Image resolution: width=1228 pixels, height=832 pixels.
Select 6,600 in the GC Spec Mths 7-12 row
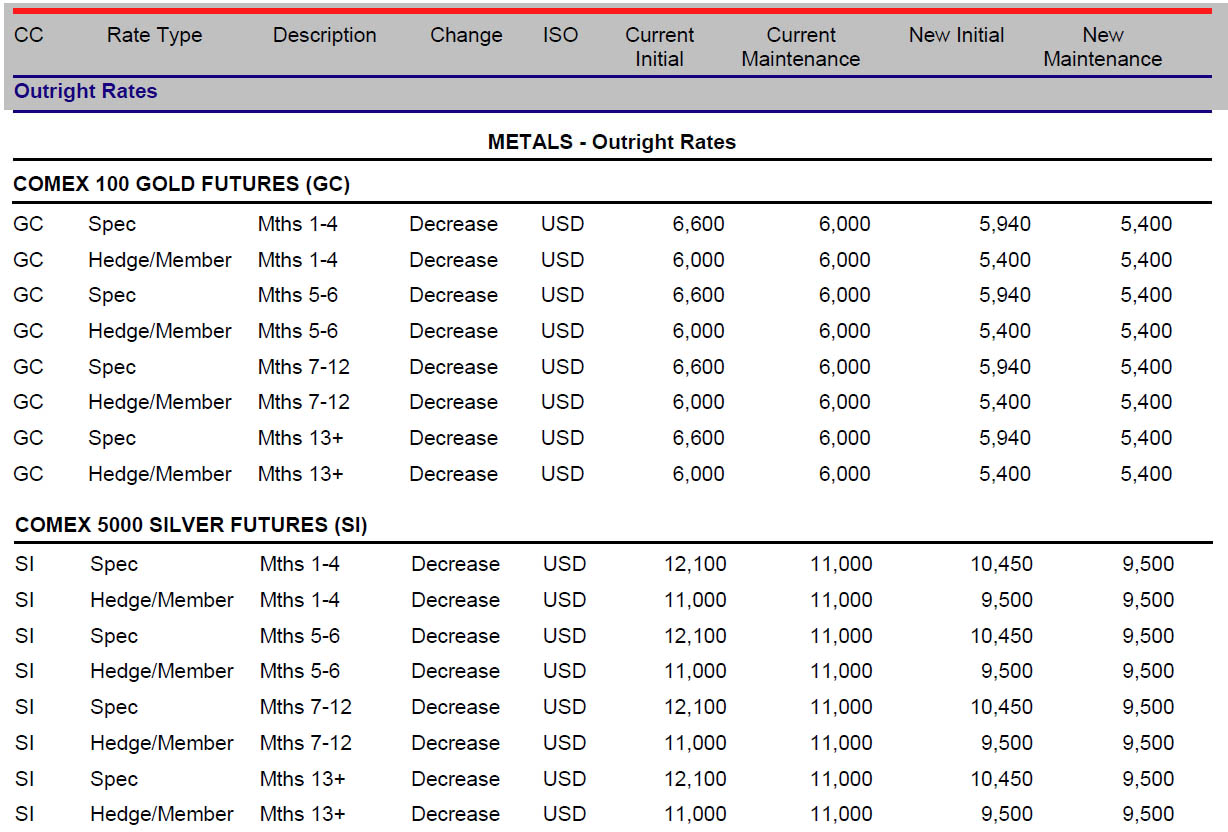pyautogui.click(x=699, y=367)
